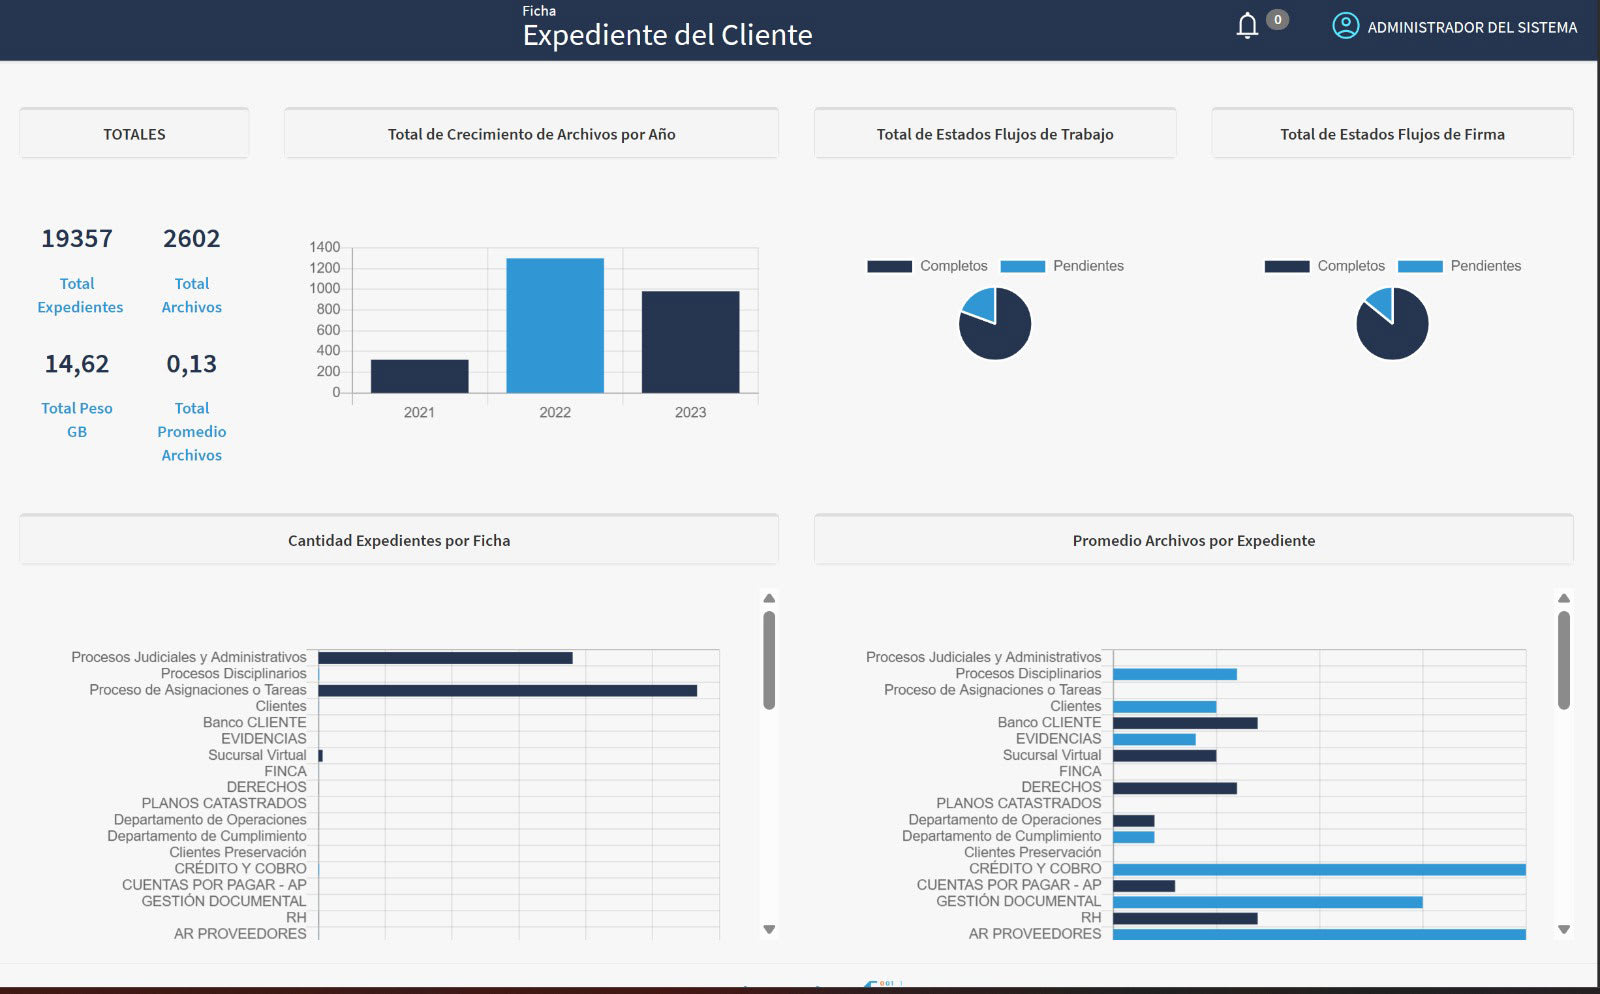Click the Departamento de Cumplimiento bar in Promedio Archivos
The image size is (1600, 994).
pyautogui.click(x=1134, y=837)
